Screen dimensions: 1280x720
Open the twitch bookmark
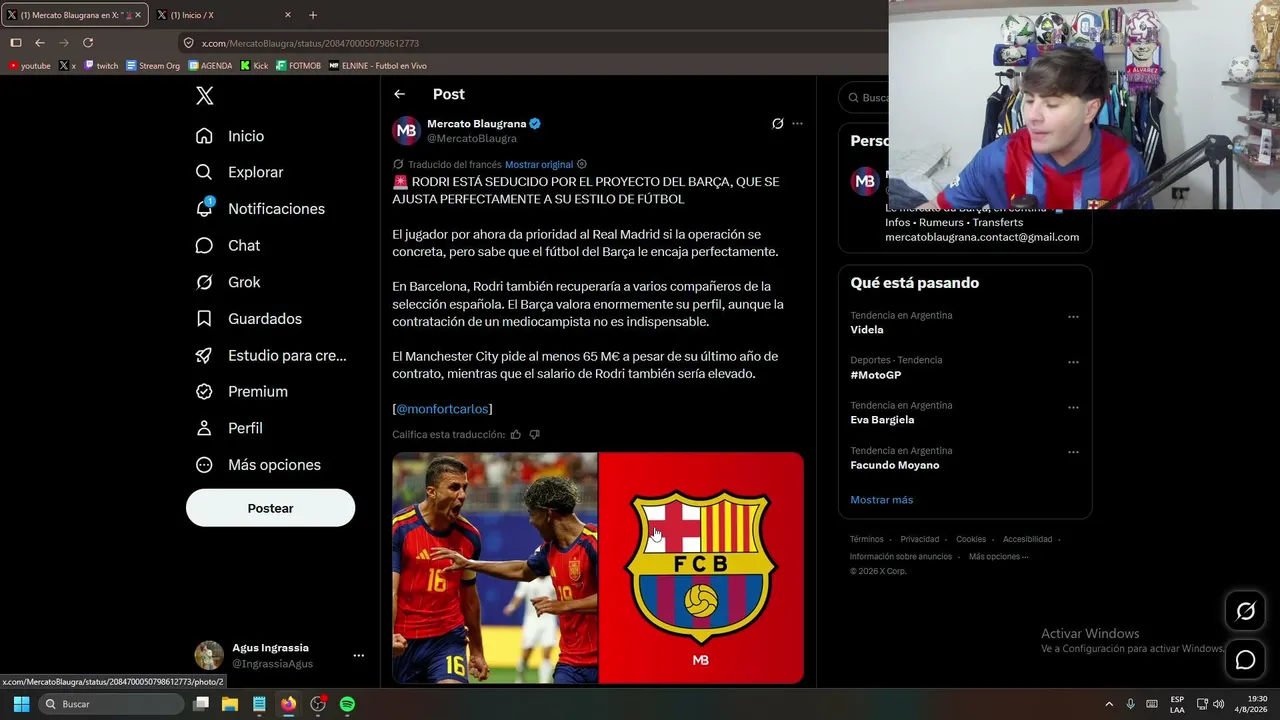[101, 66]
